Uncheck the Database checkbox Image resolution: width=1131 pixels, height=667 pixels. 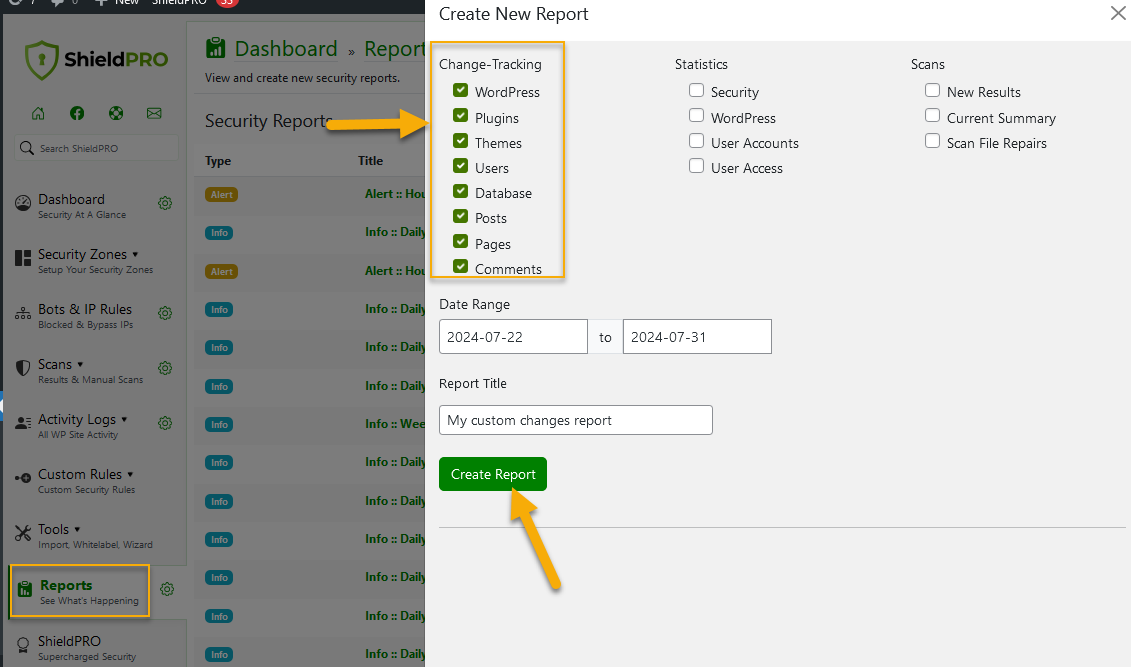[460, 191]
